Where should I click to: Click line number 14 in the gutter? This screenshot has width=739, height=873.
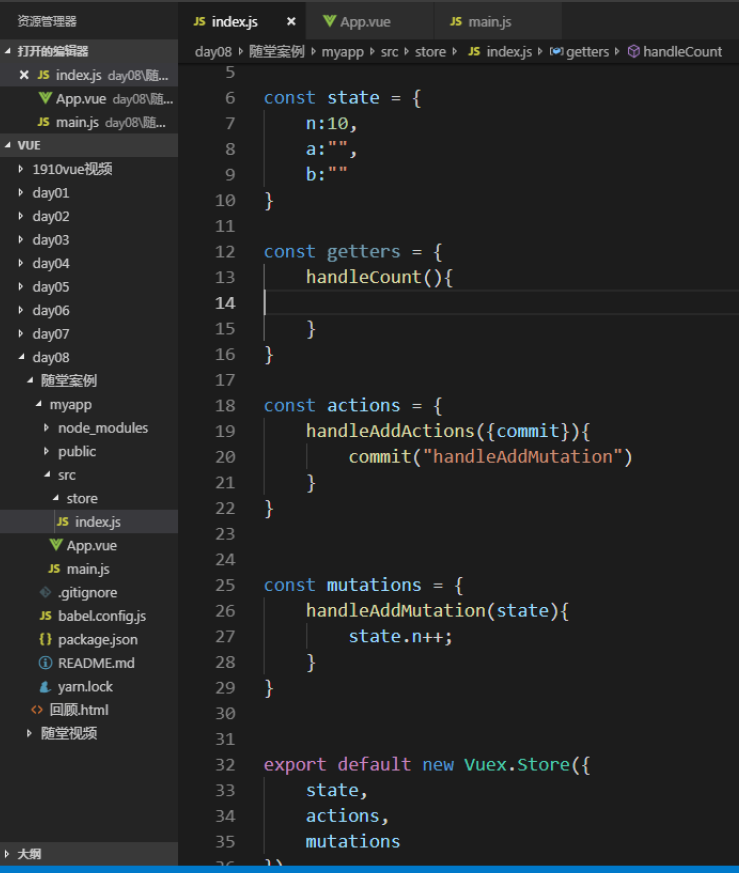pos(225,303)
